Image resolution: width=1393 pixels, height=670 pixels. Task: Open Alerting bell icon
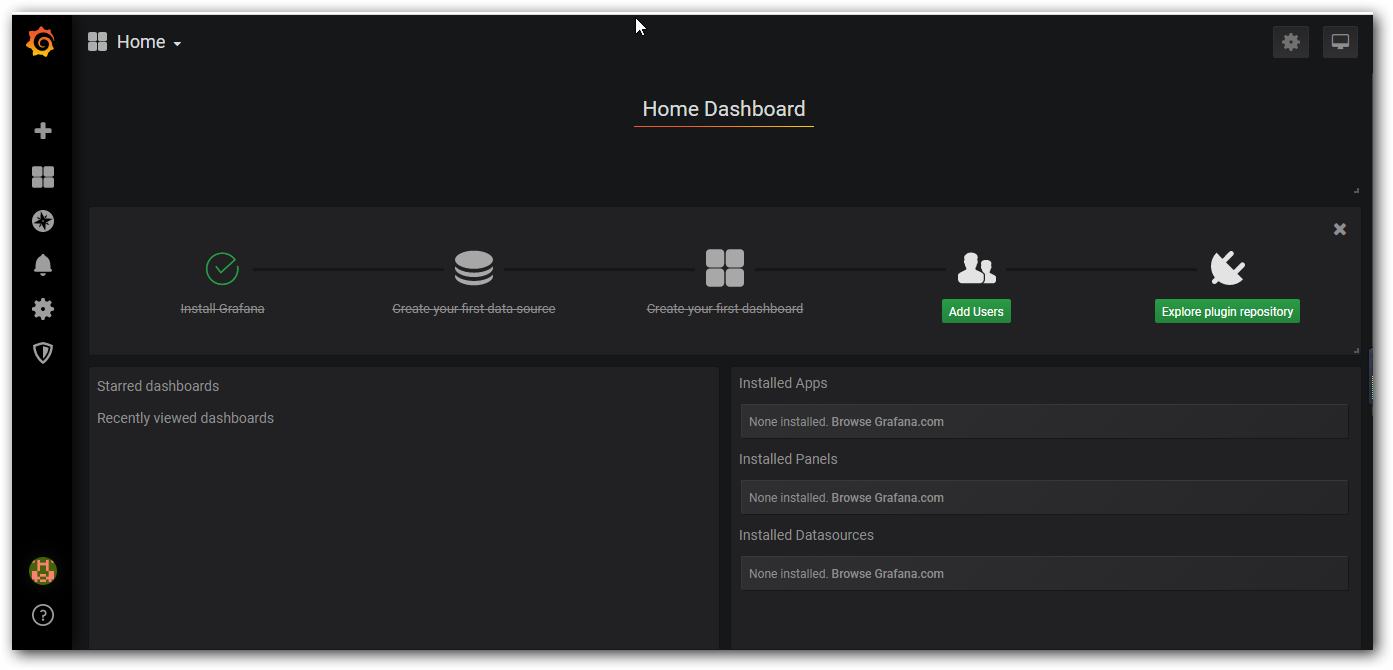click(x=43, y=265)
